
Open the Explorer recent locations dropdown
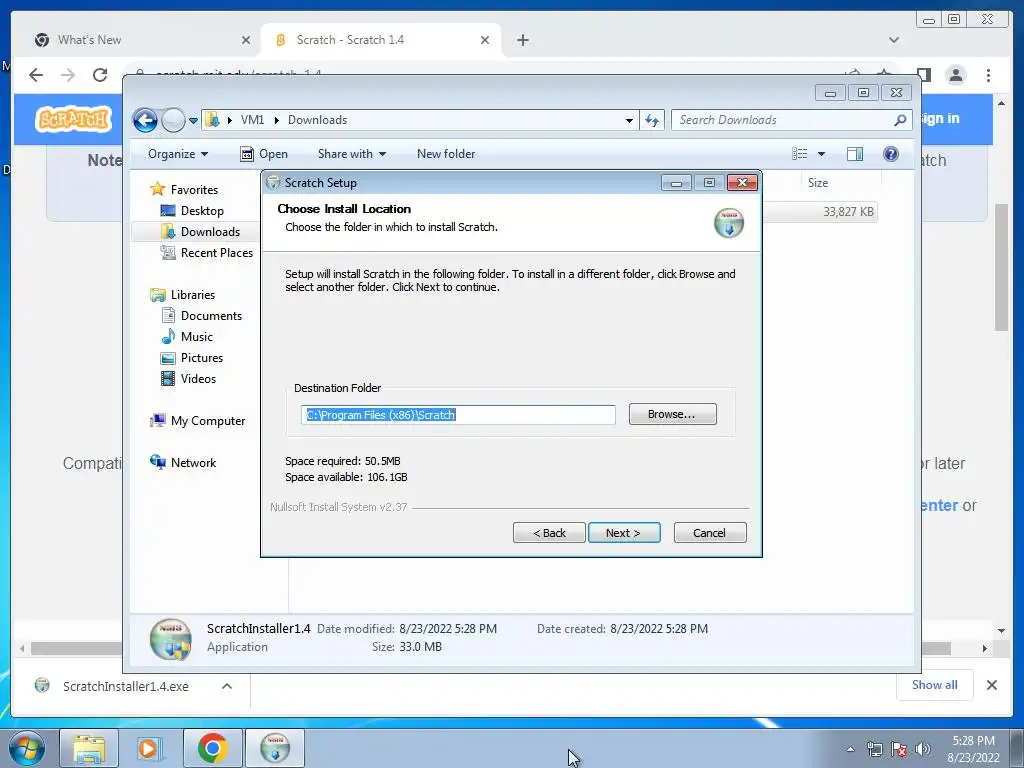[193, 121]
